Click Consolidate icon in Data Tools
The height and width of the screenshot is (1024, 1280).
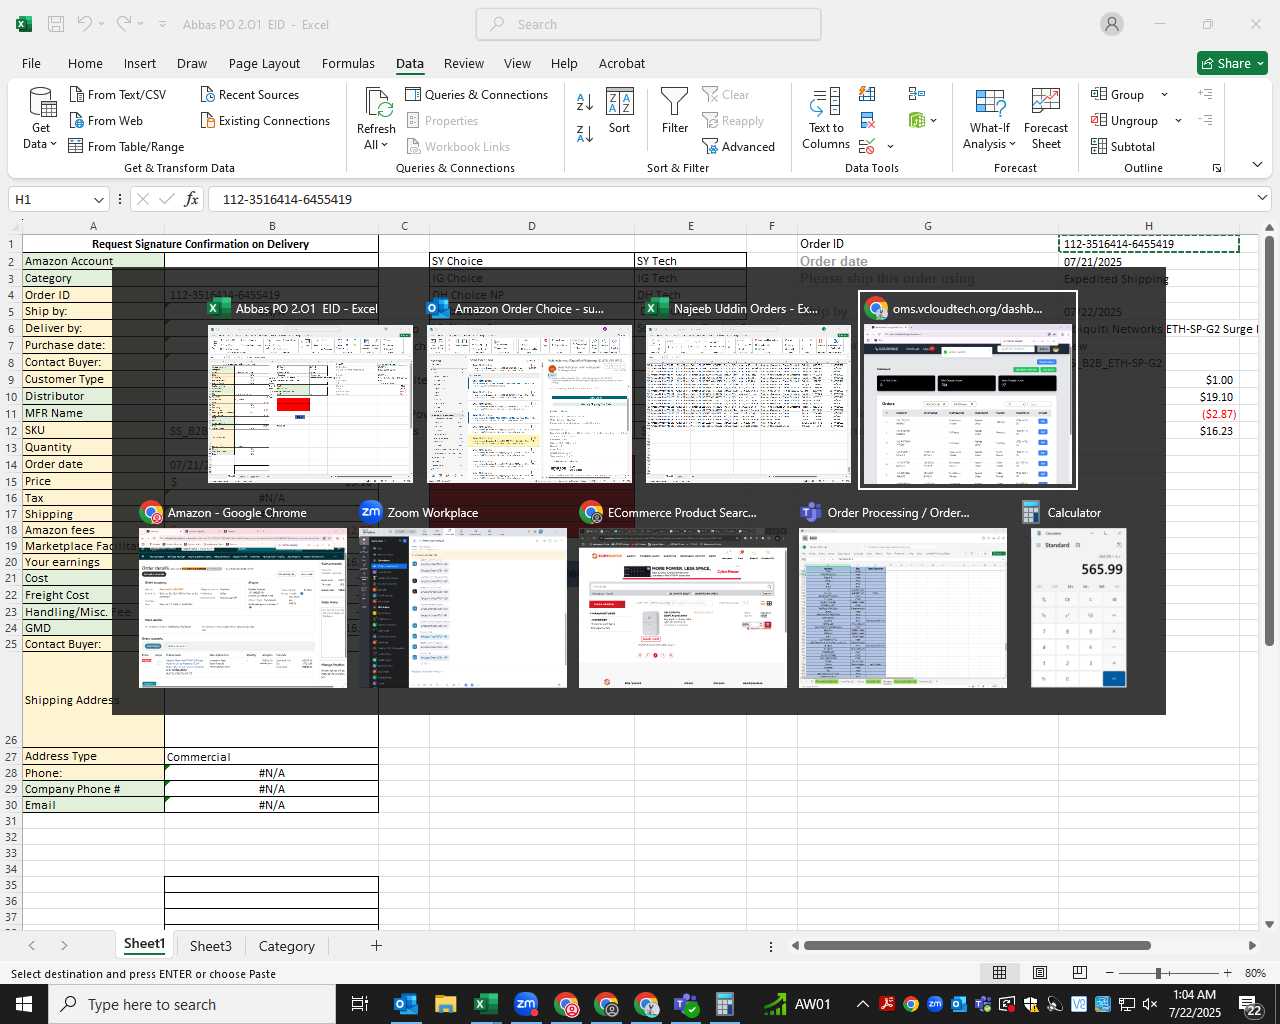click(917, 94)
